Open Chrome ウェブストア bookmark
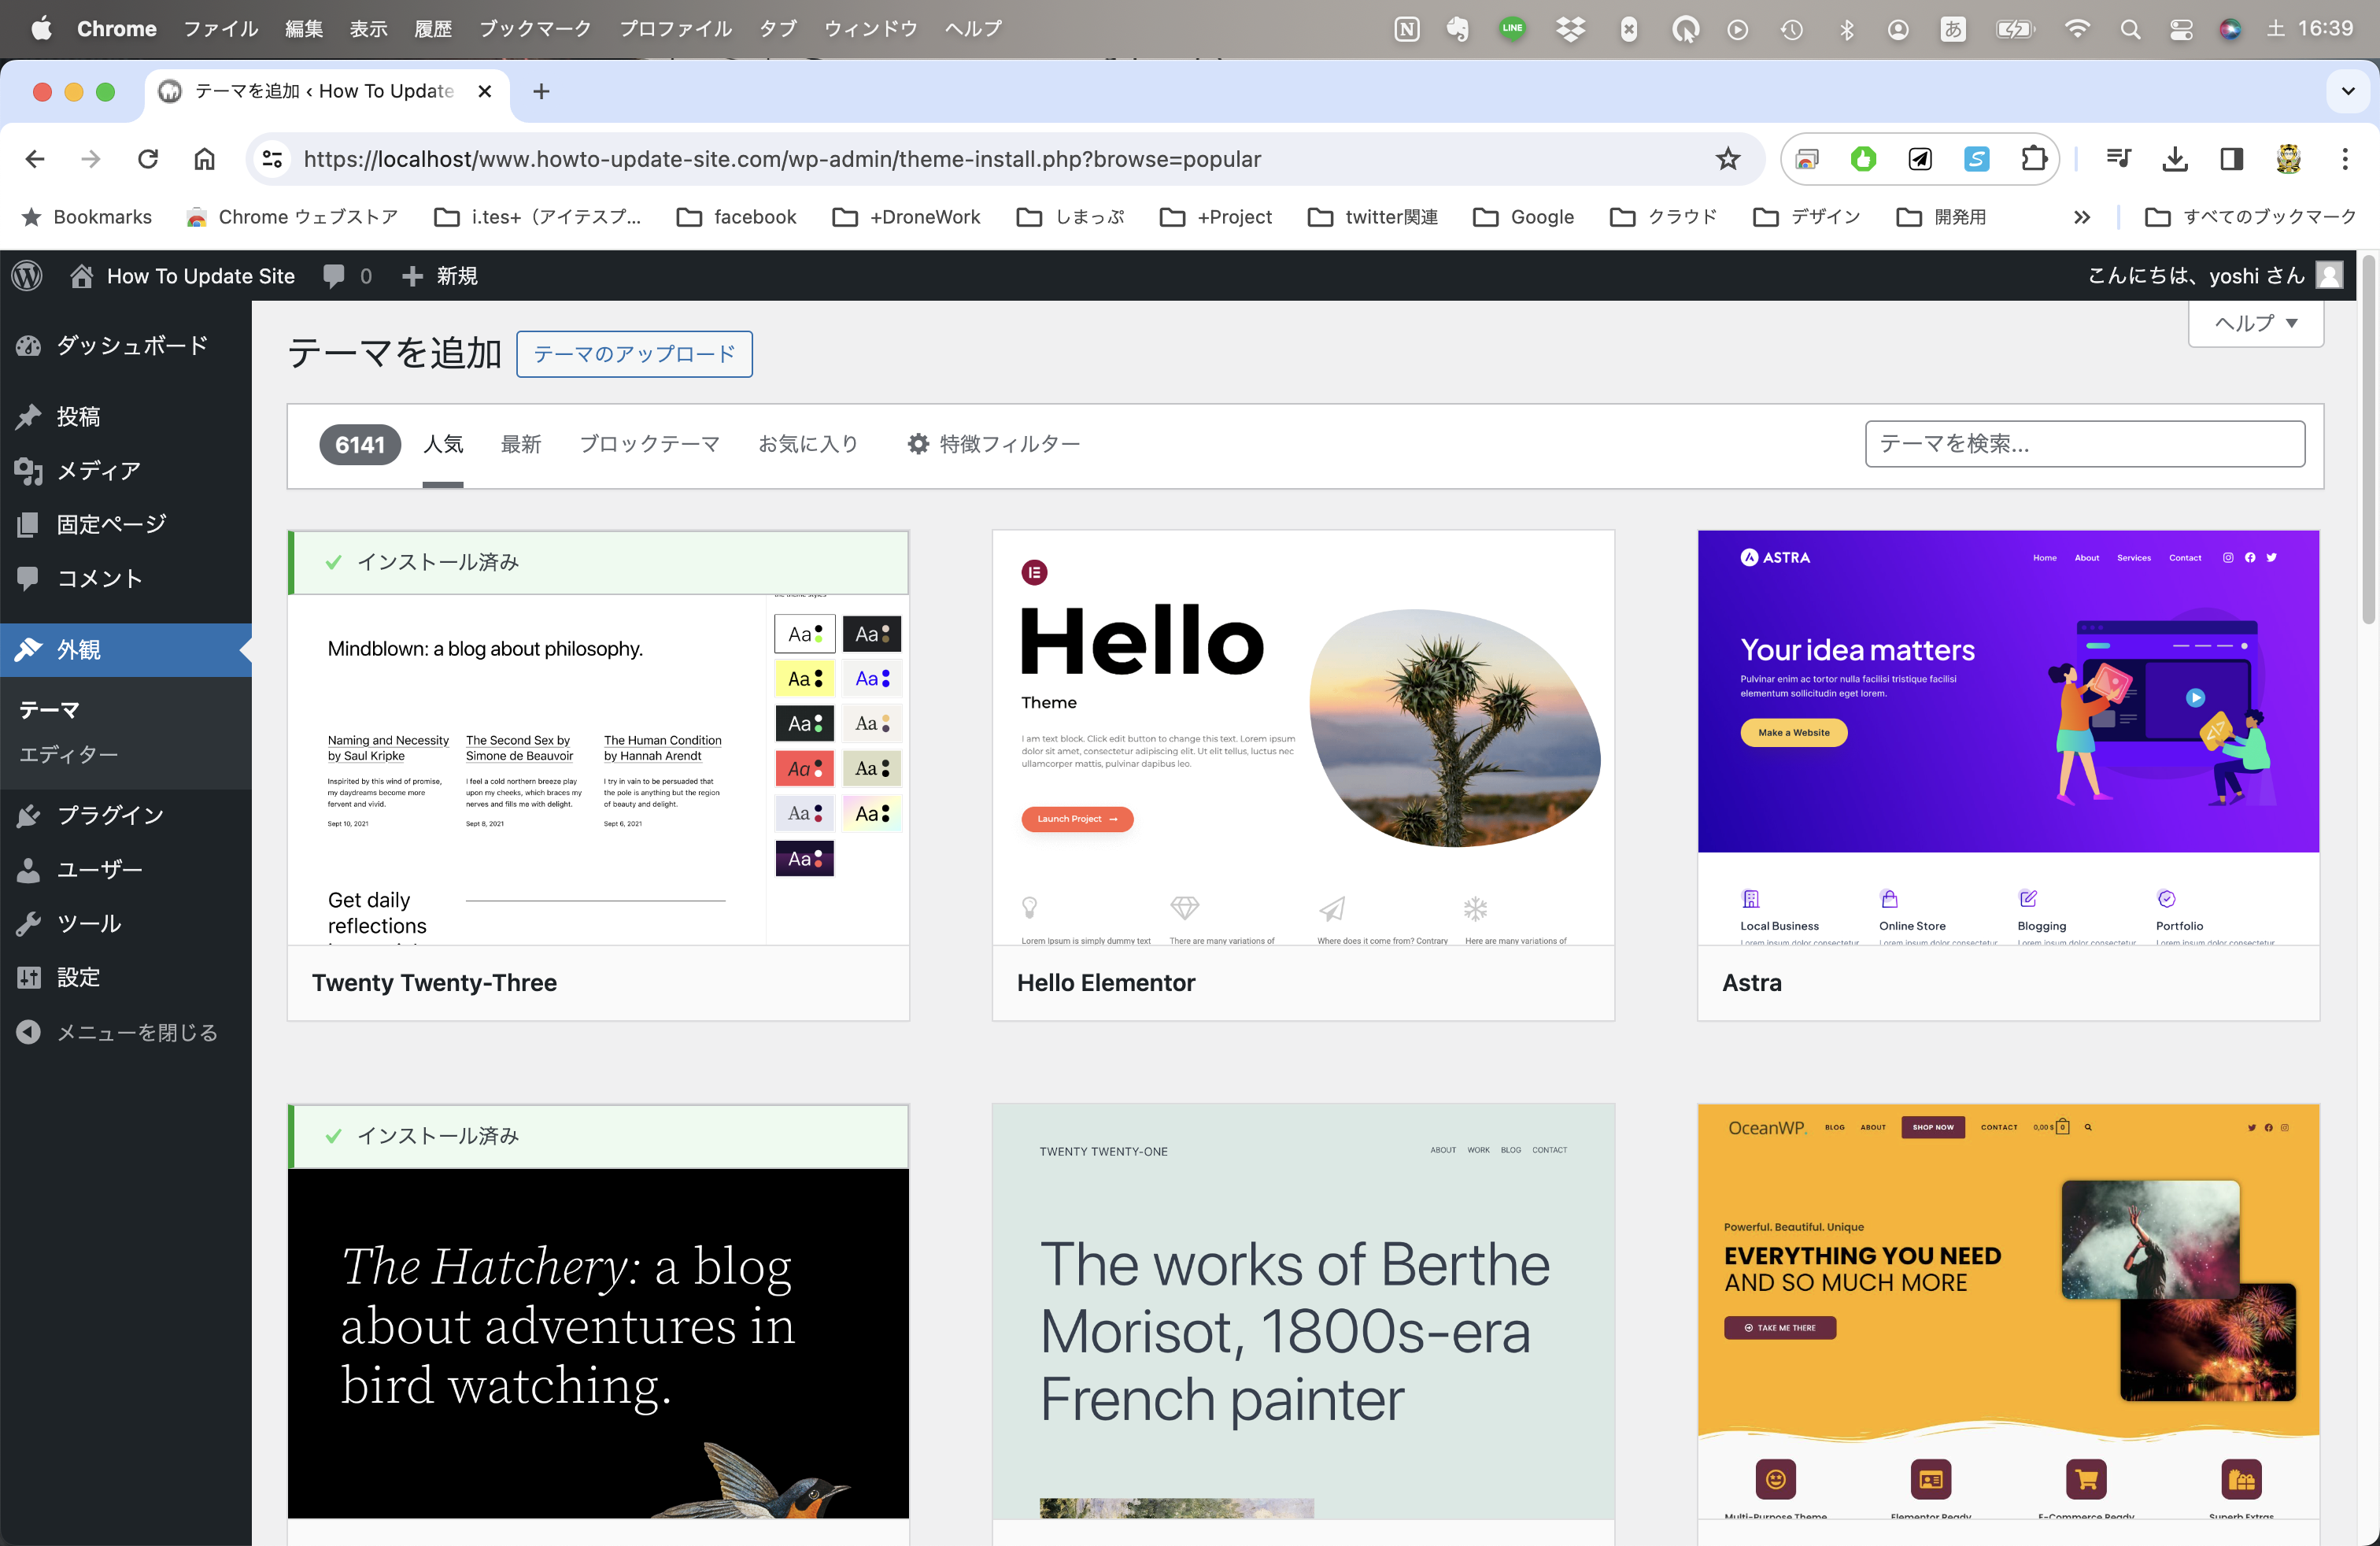2380x1546 pixels. (x=292, y=217)
